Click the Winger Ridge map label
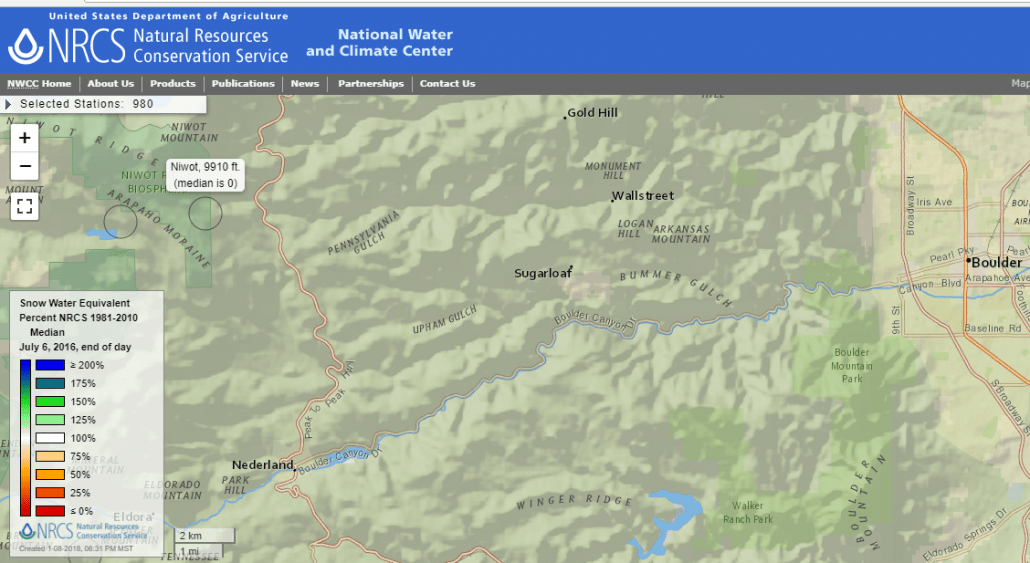Viewport: 1030px width, 563px height. 573,502
